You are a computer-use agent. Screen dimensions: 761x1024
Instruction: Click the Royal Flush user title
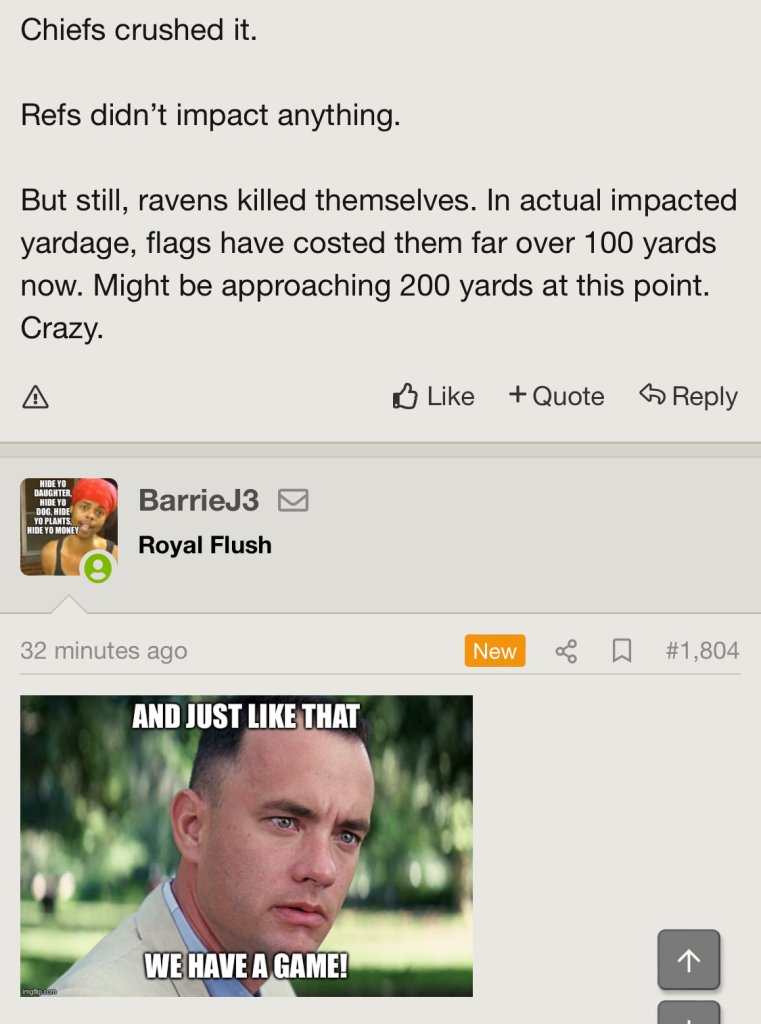pos(205,545)
